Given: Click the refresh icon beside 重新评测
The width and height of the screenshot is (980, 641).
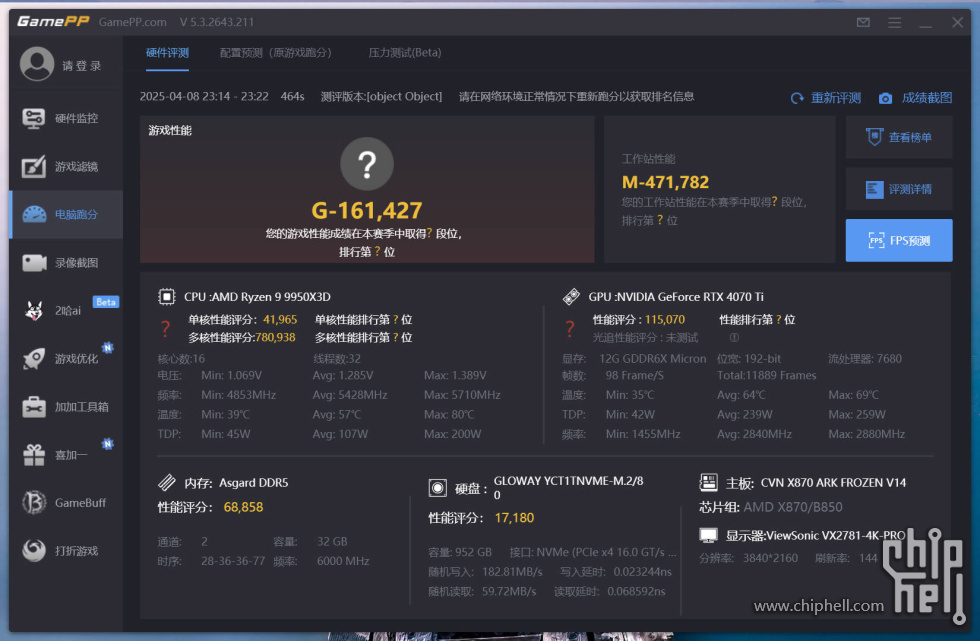Looking at the screenshot, I should coord(797,98).
